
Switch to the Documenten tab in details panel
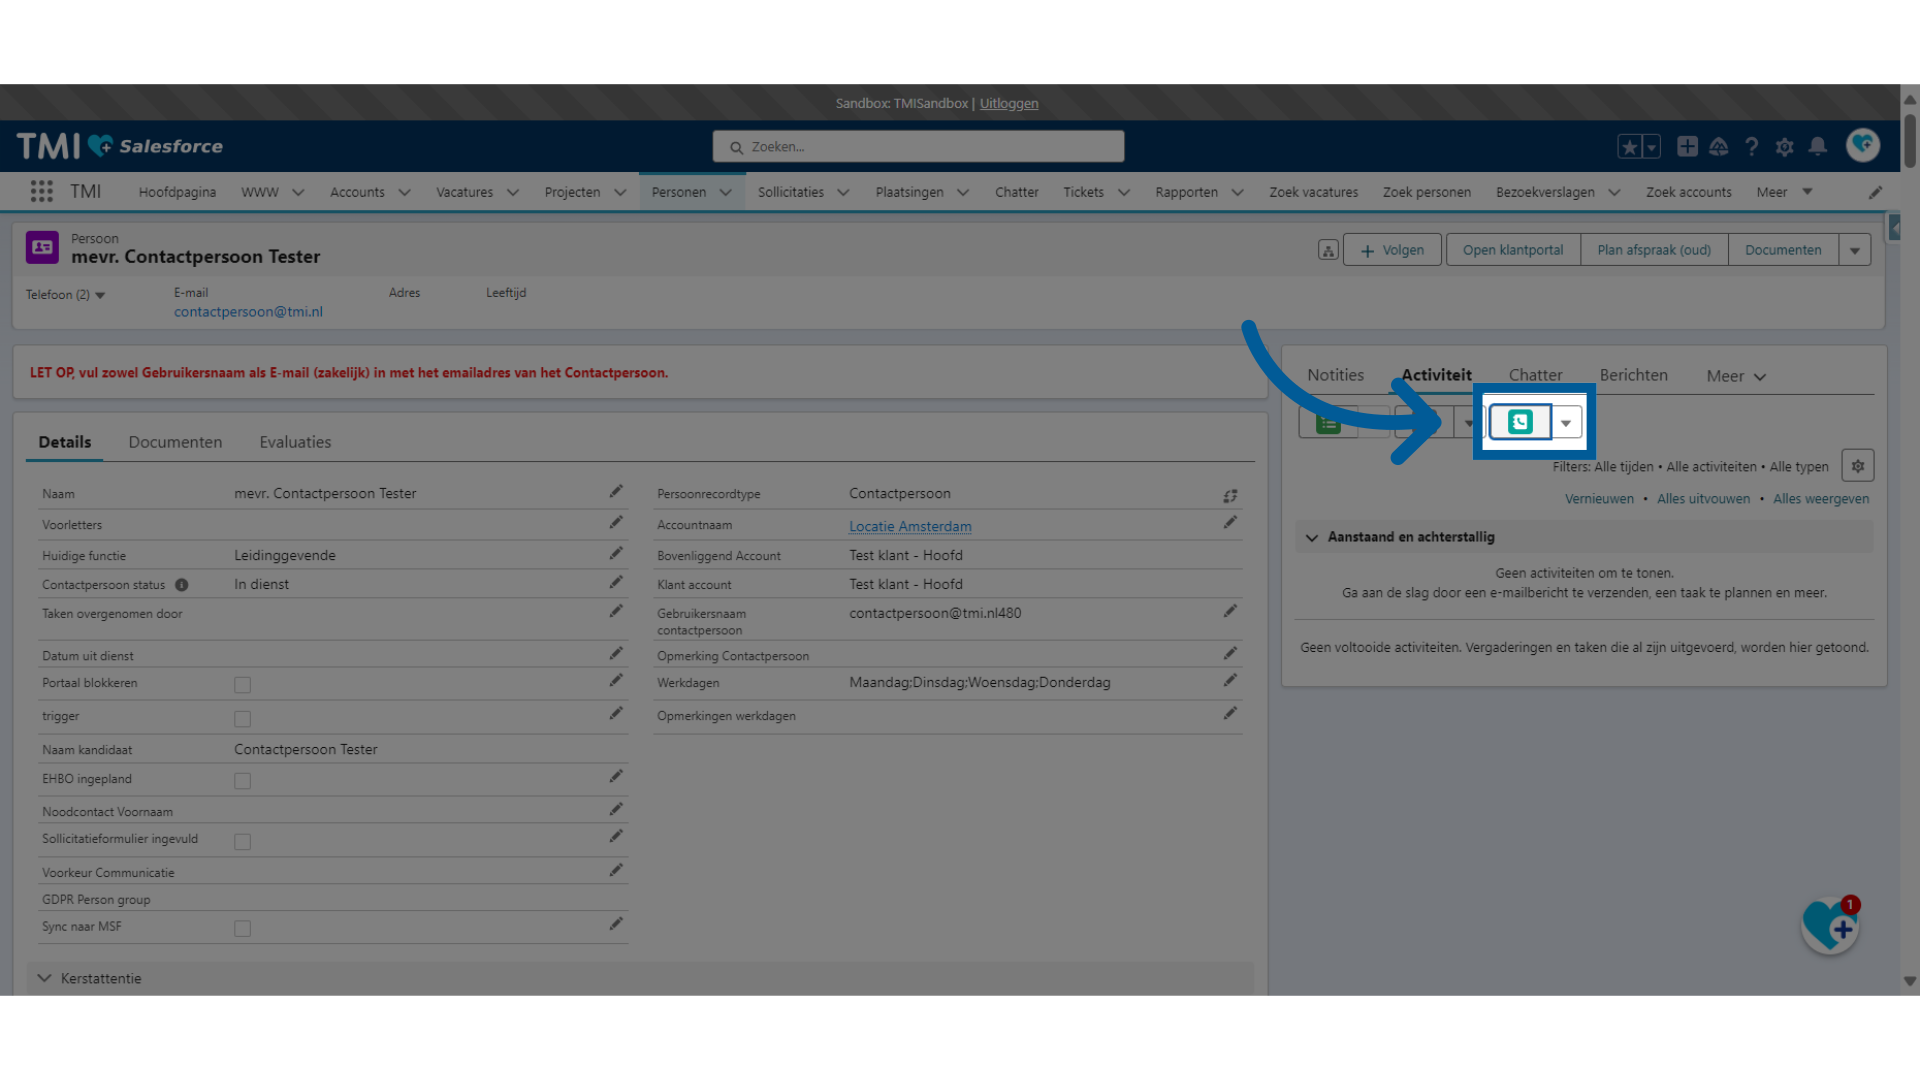click(174, 440)
